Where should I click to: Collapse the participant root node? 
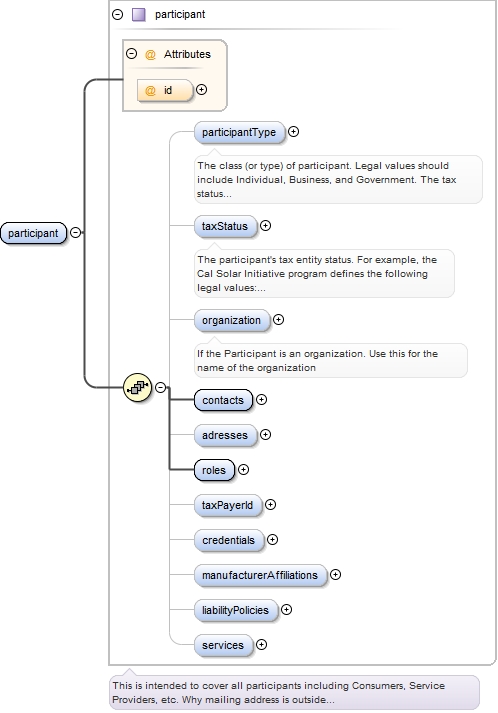click(x=76, y=233)
